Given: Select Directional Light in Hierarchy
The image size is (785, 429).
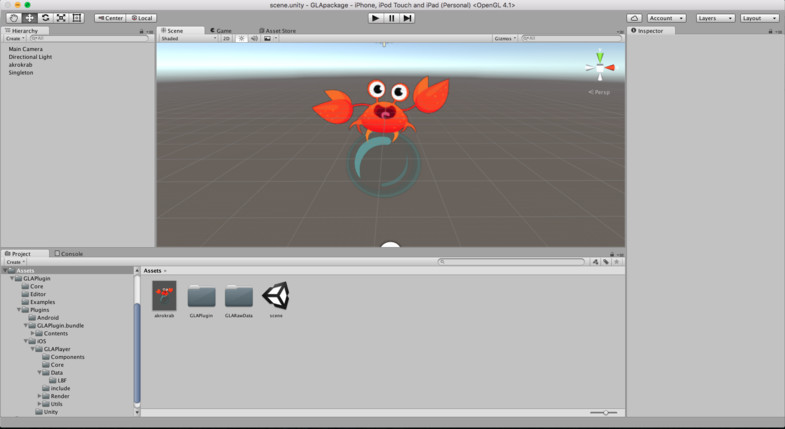Looking at the screenshot, I should (30, 57).
